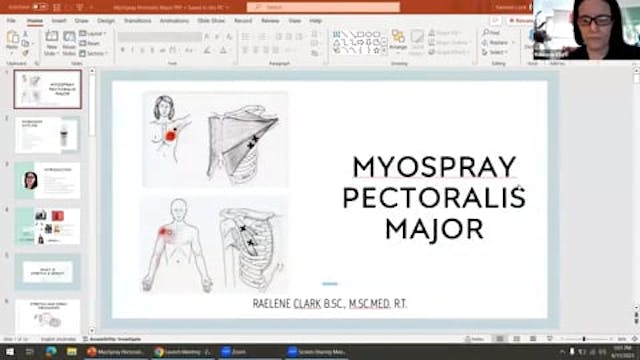Click the font color icon
Image resolution: width=640 pixels, height=360 pixels.
point(224,50)
